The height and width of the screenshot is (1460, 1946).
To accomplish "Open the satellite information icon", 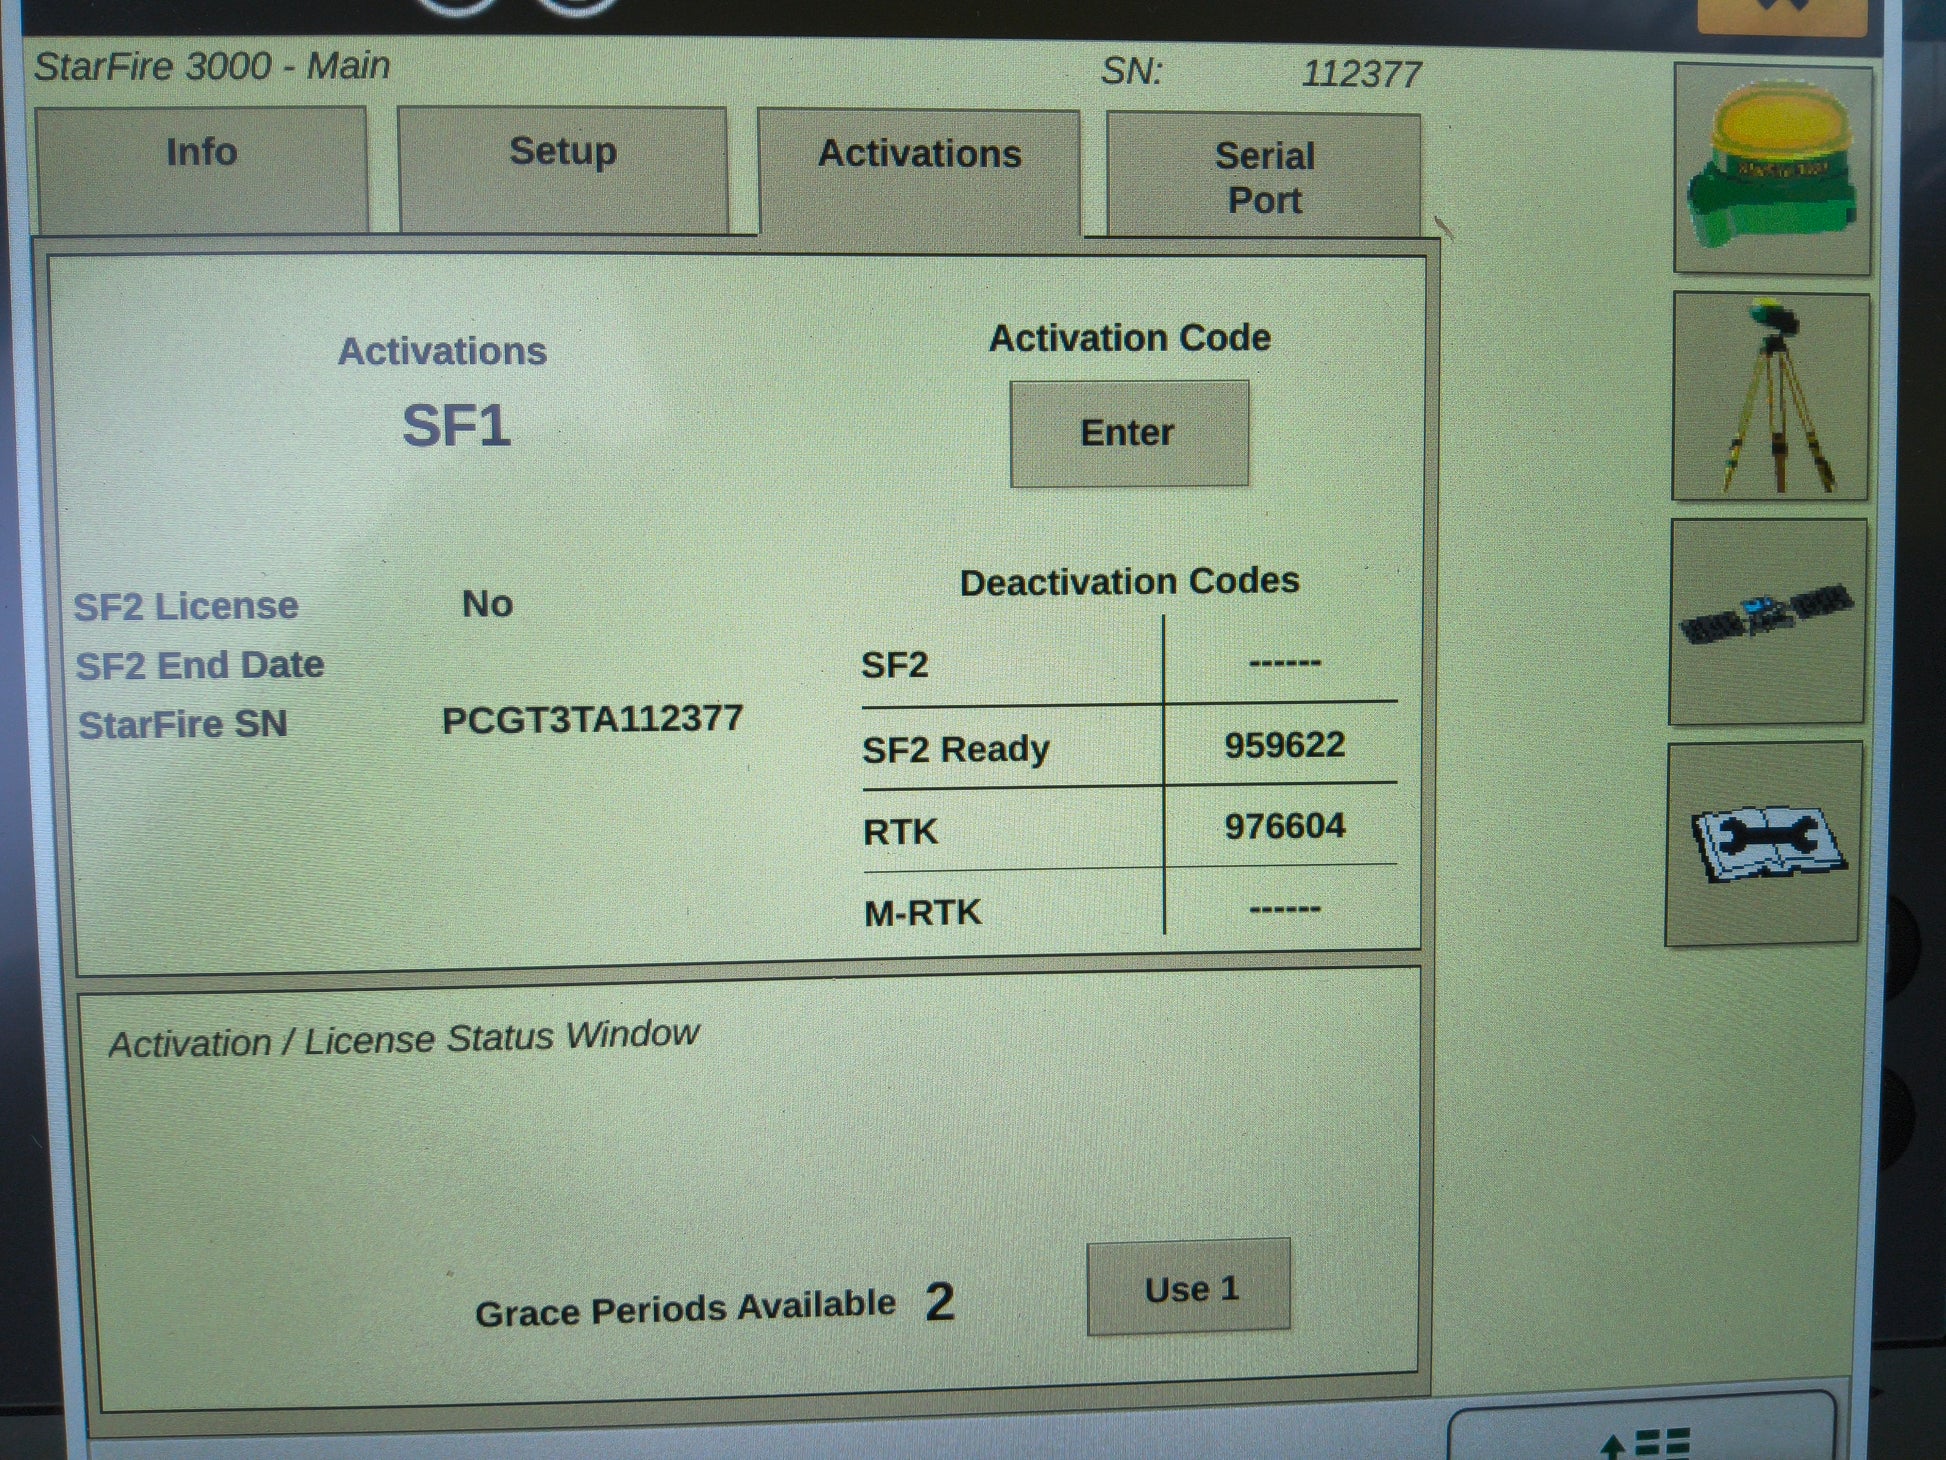I will pos(1767,621).
